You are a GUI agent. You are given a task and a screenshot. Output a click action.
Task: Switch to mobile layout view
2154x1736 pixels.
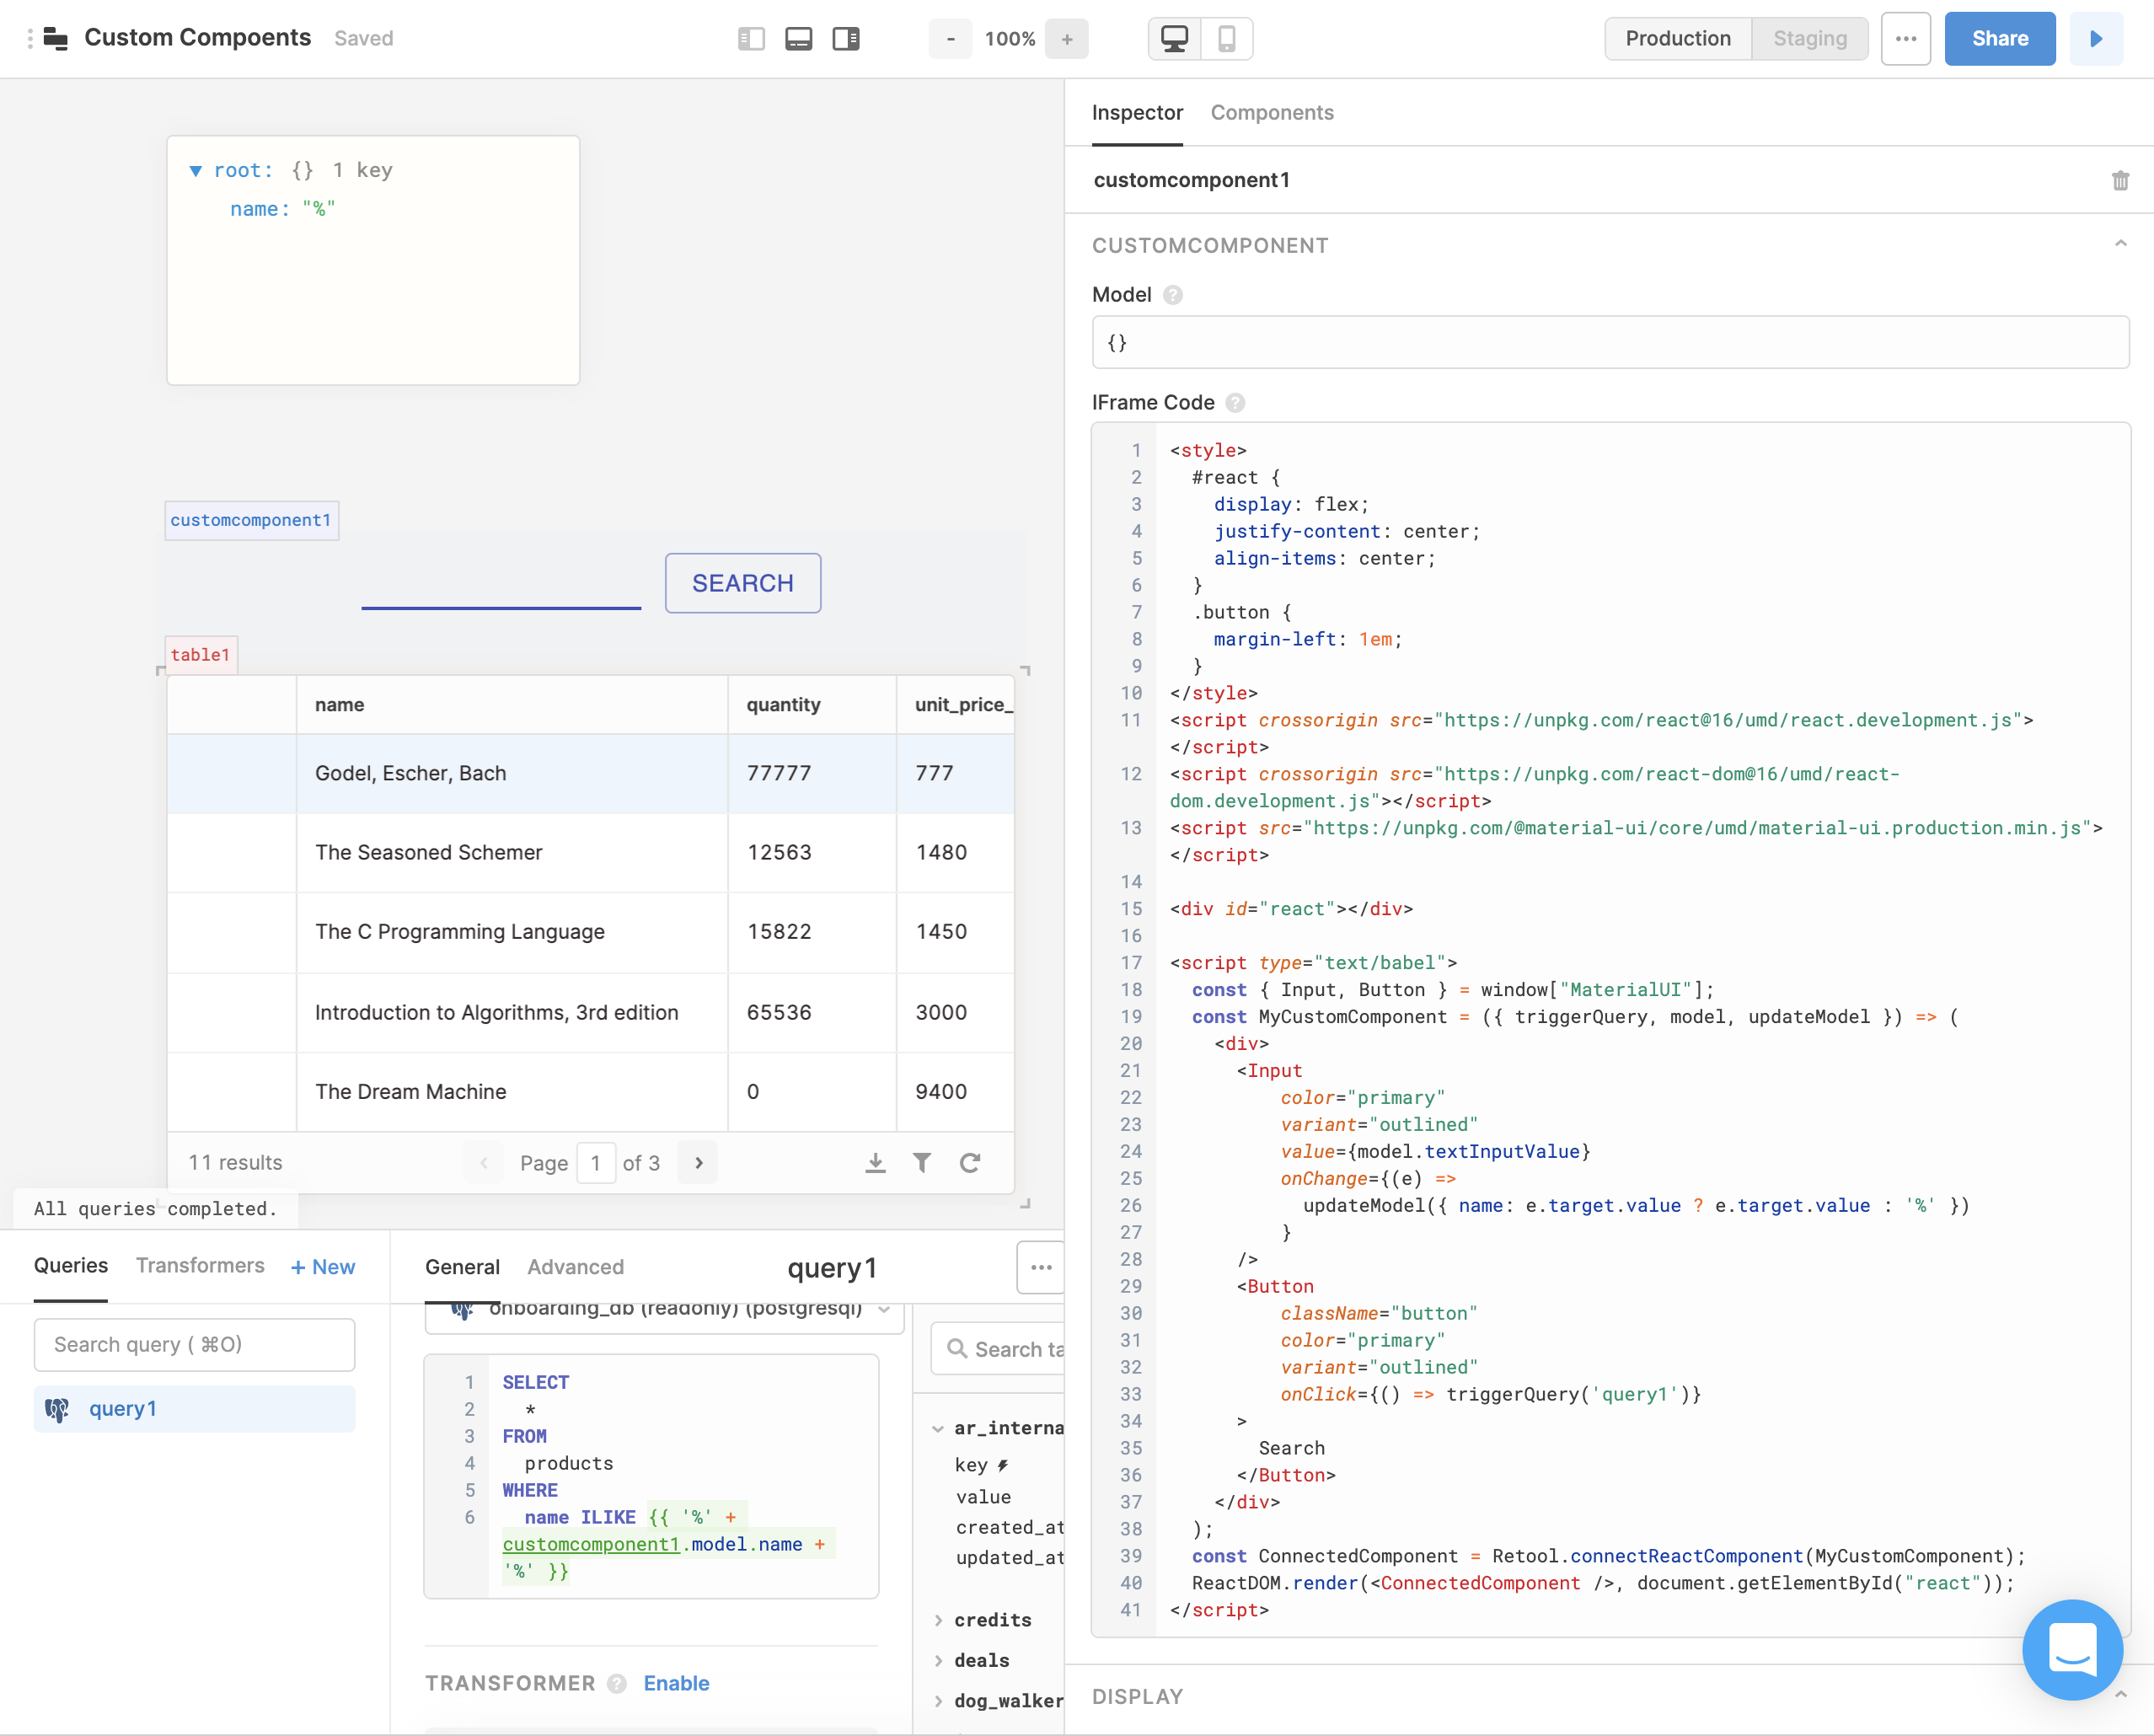1226,39
